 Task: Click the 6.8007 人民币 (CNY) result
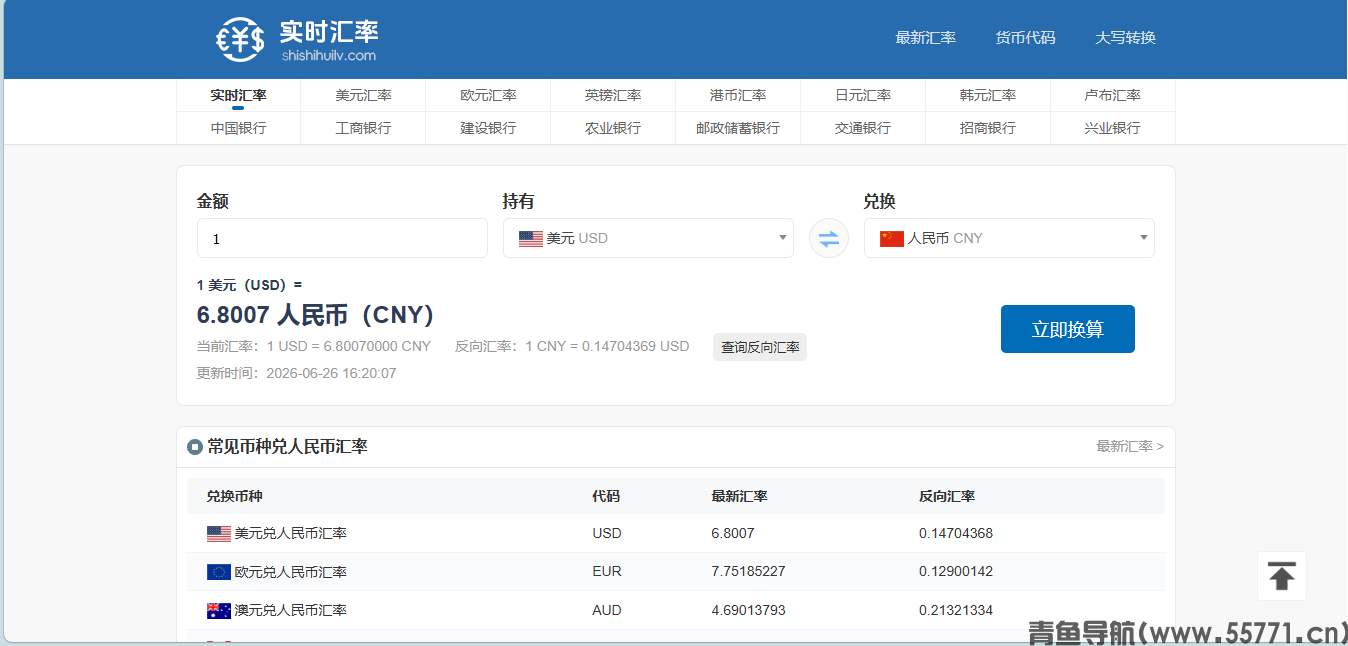[x=316, y=315]
